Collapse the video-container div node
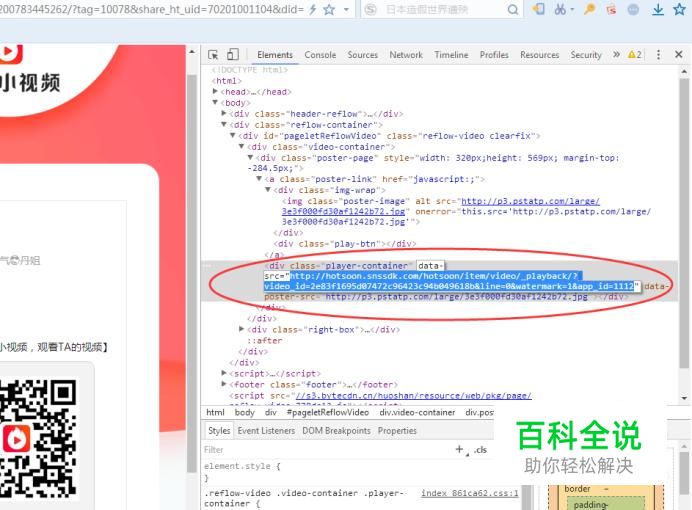This screenshot has height=510, width=692. [242, 146]
